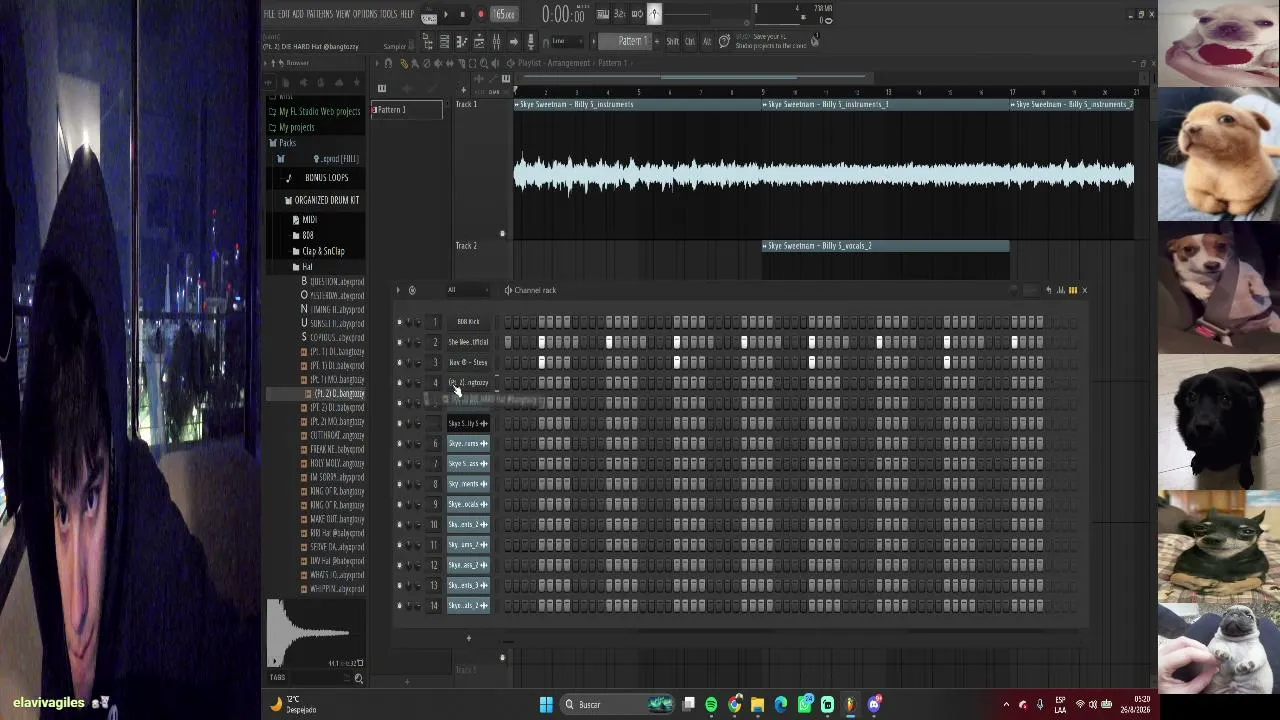Open the OPTIONS menu

pyautogui.click(x=365, y=14)
